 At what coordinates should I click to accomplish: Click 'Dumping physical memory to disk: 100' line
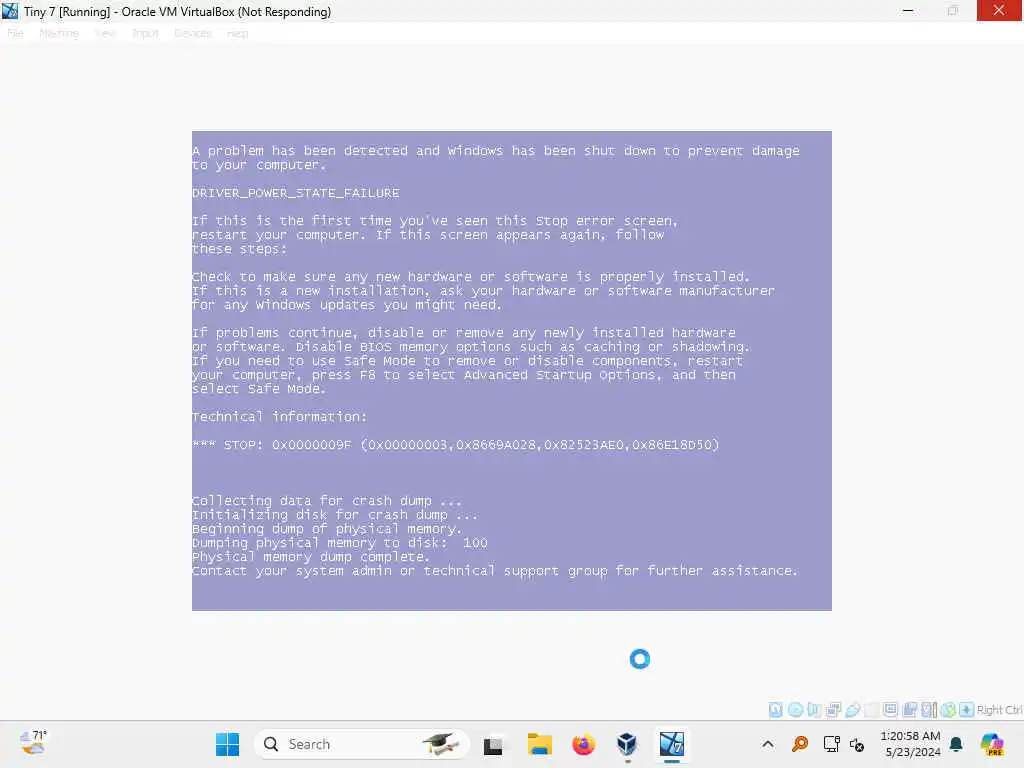pos(340,543)
